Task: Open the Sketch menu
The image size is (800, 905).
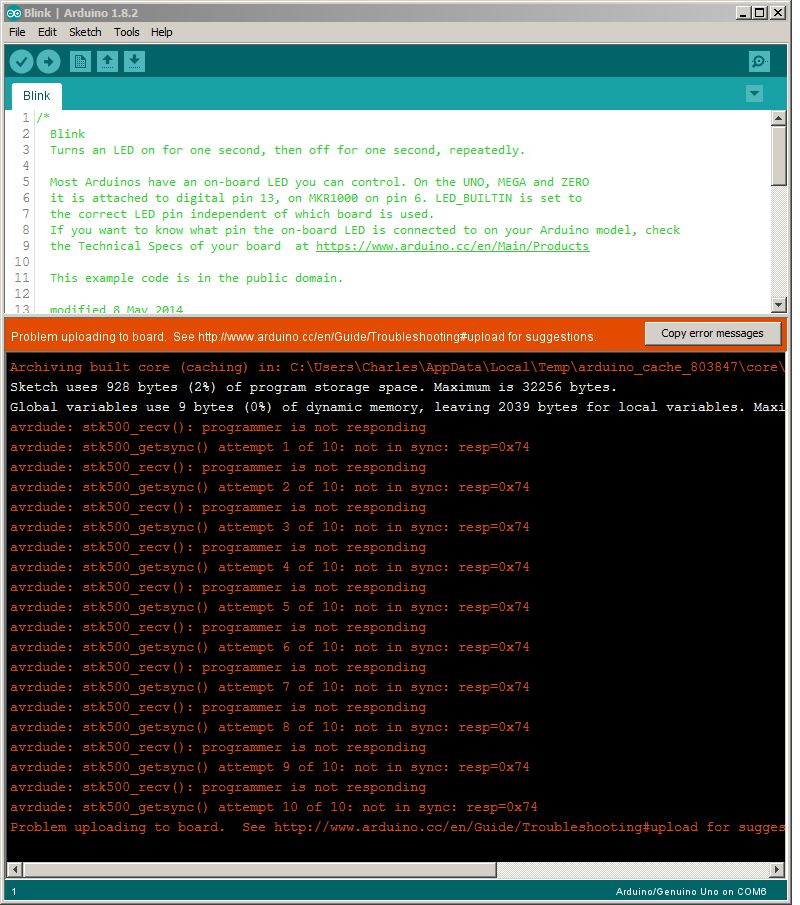Action: click(x=85, y=32)
